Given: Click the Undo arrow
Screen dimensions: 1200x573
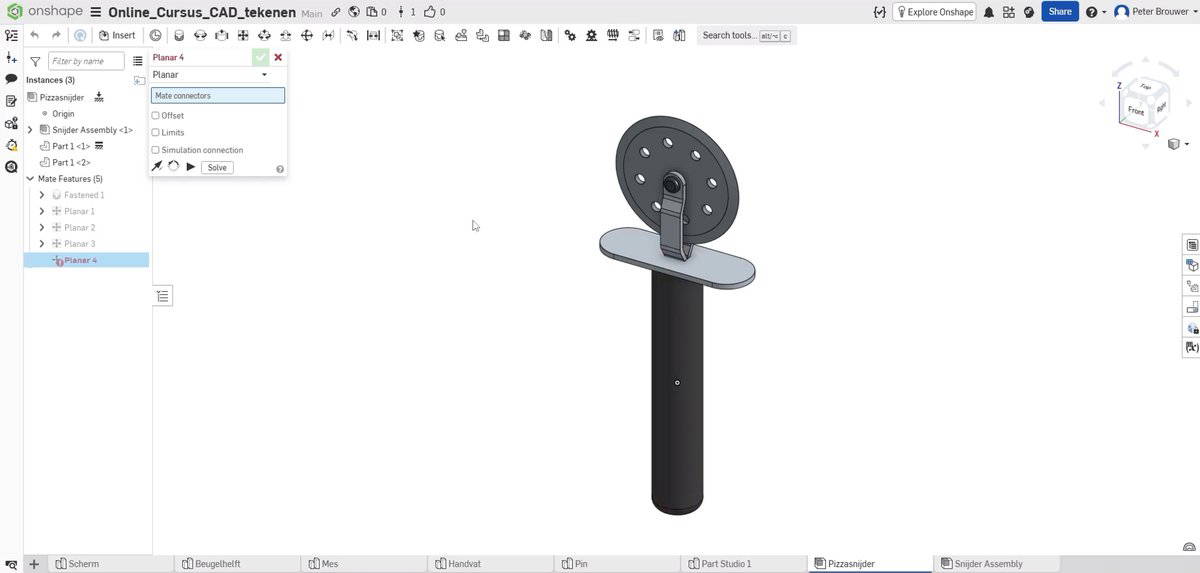Looking at the screenshot, I should pos(35,35).
